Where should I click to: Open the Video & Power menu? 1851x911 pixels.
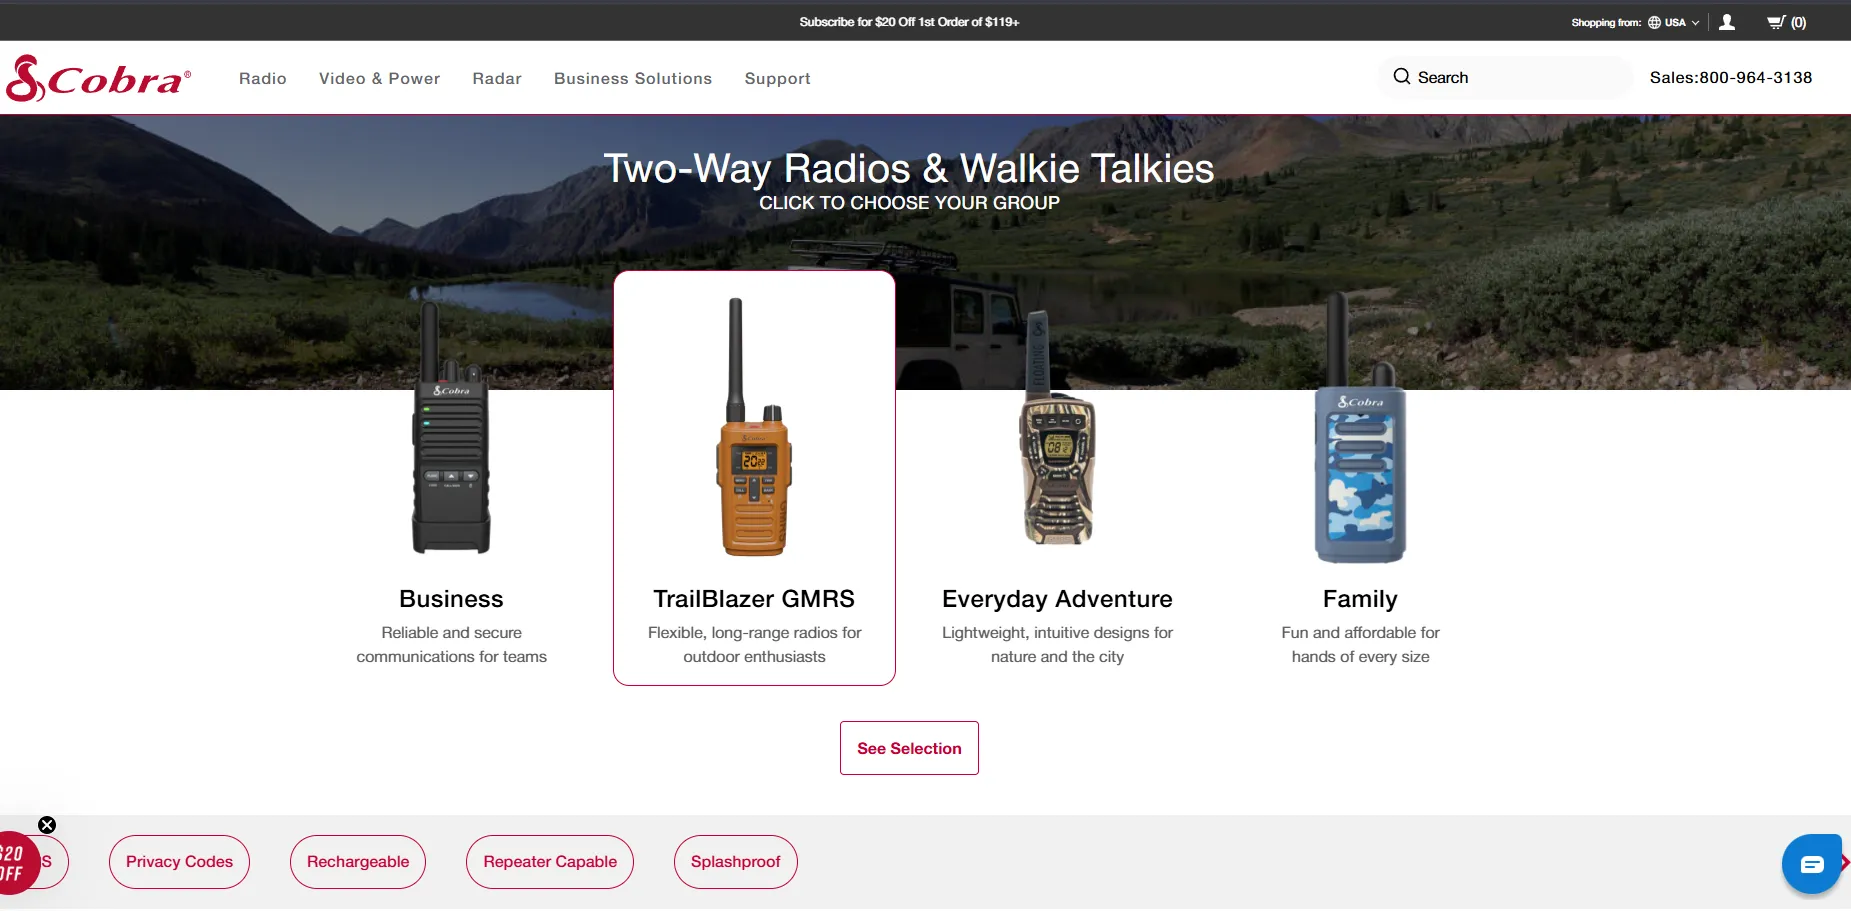[x=379, y=79]
